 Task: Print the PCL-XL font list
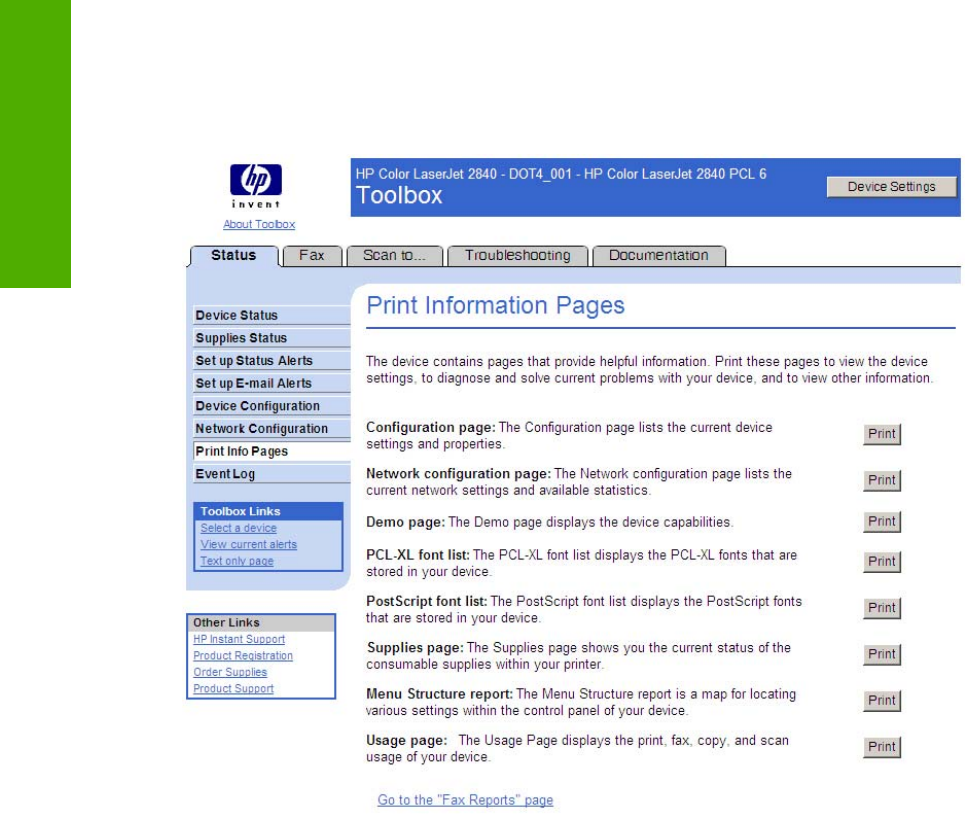point(881,562)
